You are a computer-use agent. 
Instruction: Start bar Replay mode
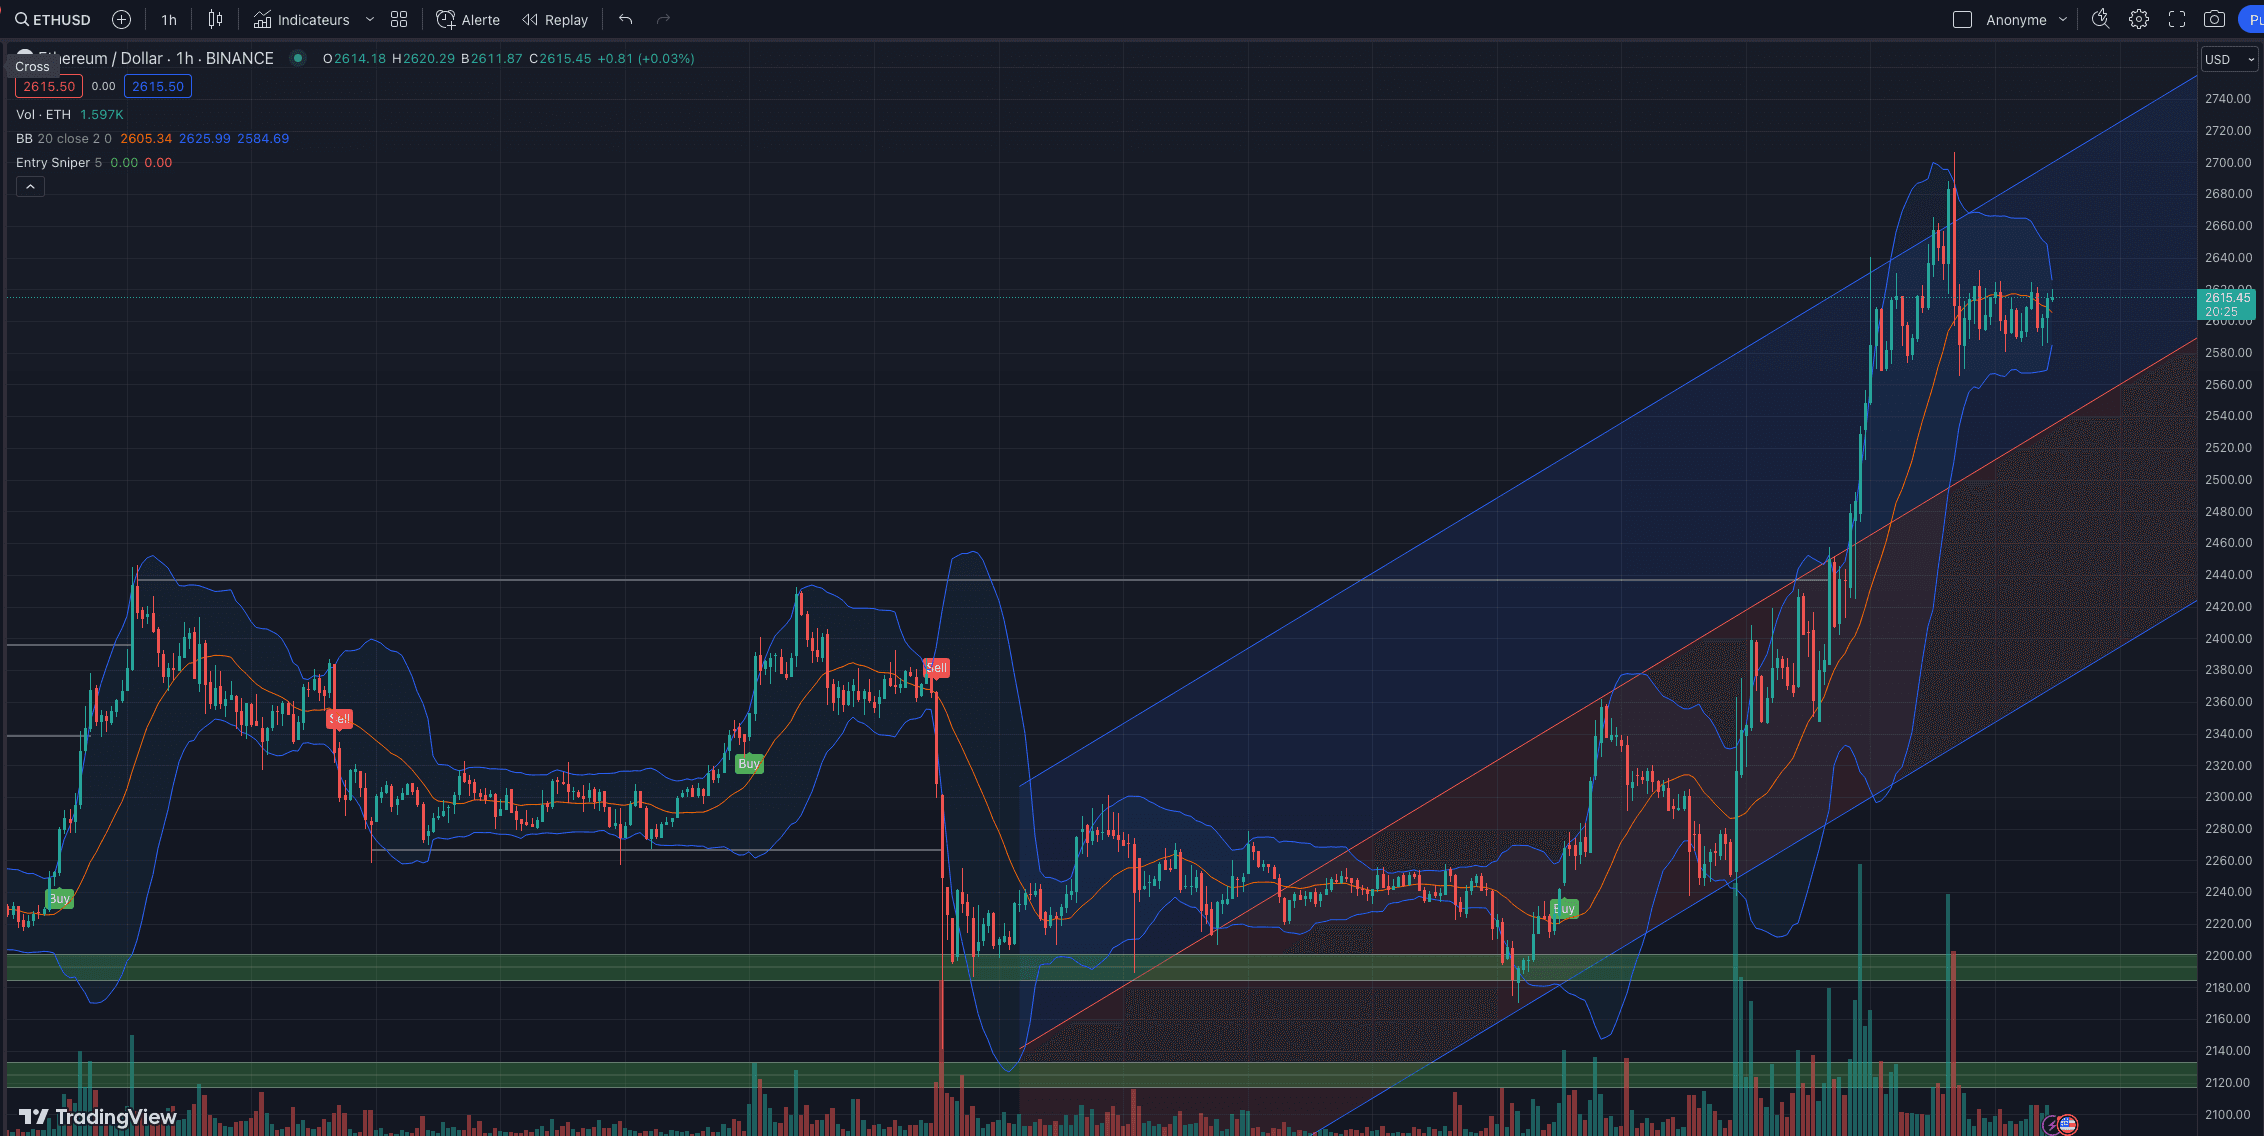pos(555,19)
